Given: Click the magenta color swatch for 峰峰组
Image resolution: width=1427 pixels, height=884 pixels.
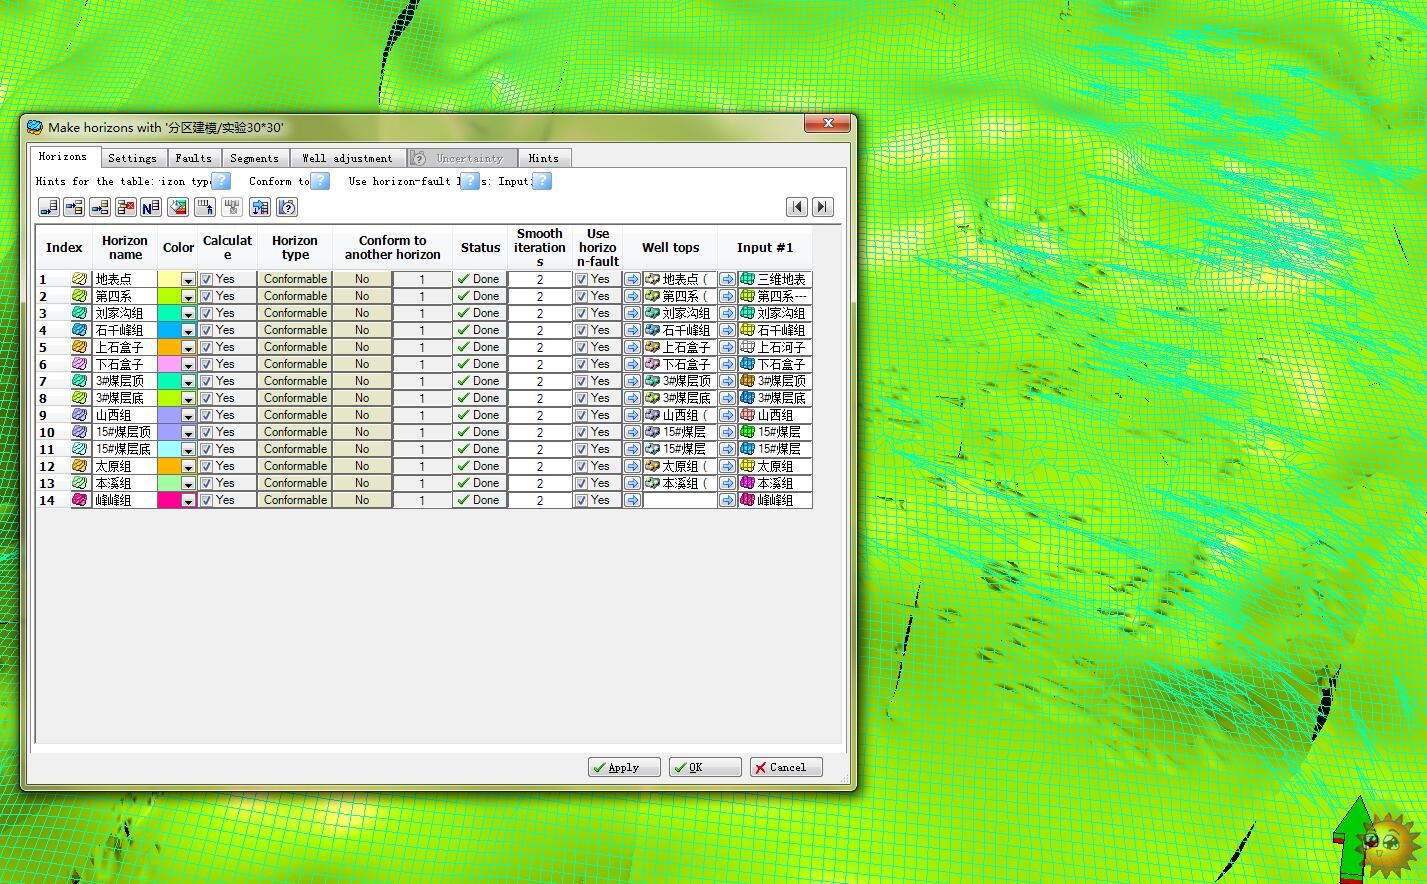Looking at the screenshot, I should tap(169, 500).
